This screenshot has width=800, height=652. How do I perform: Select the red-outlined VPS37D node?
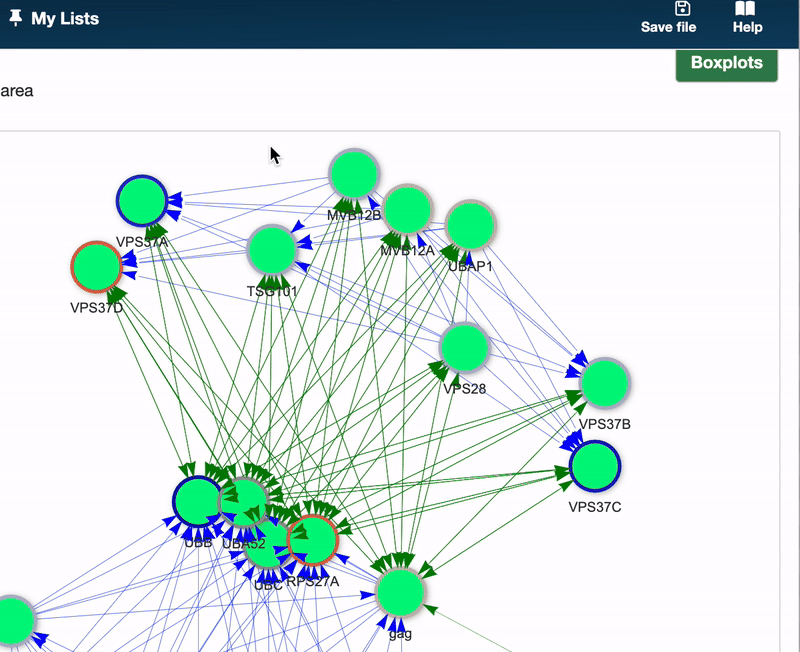tap(97, 267)
